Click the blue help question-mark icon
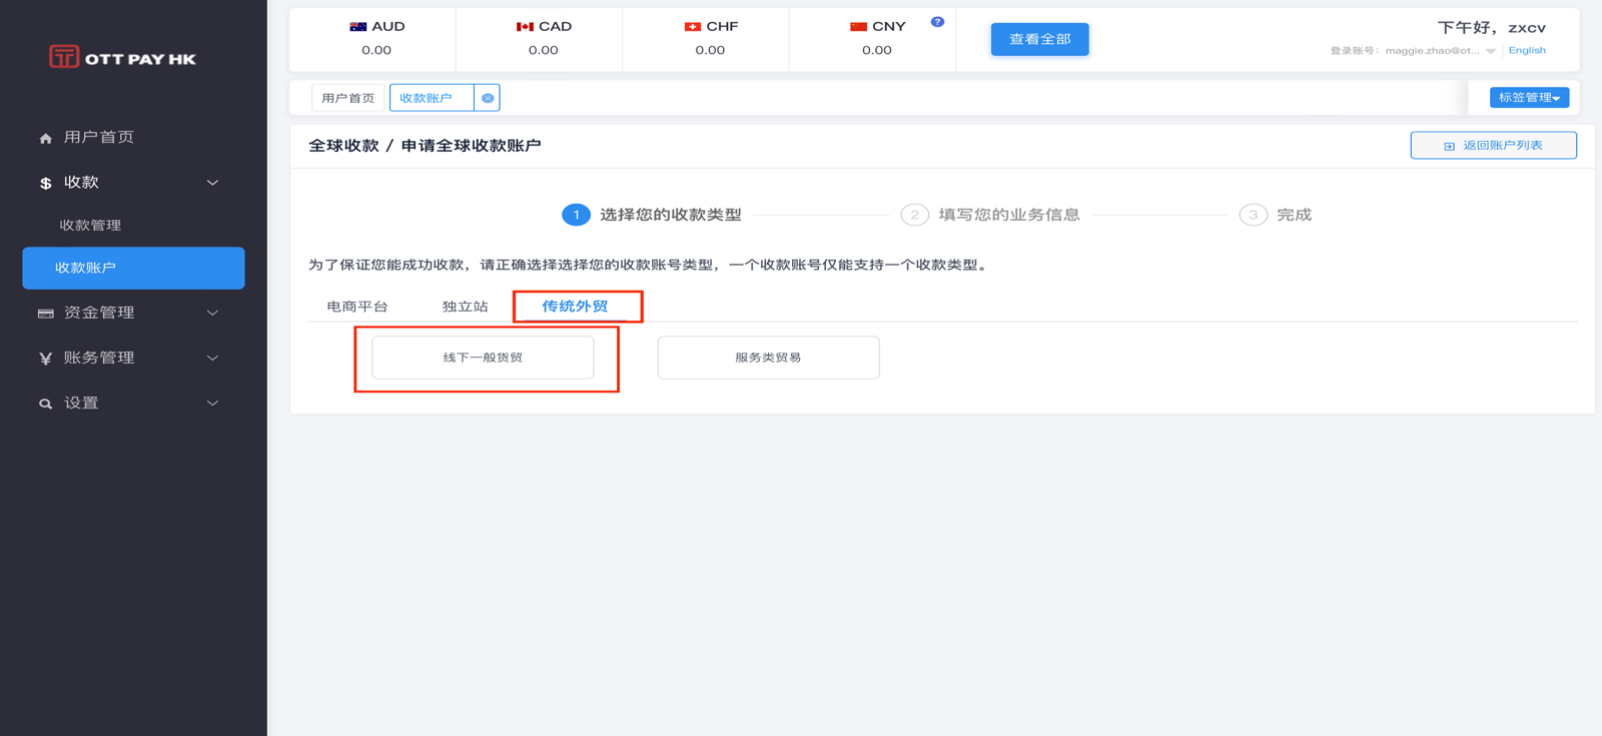This screenshot has height=736, width=1602. coord(937,21)
